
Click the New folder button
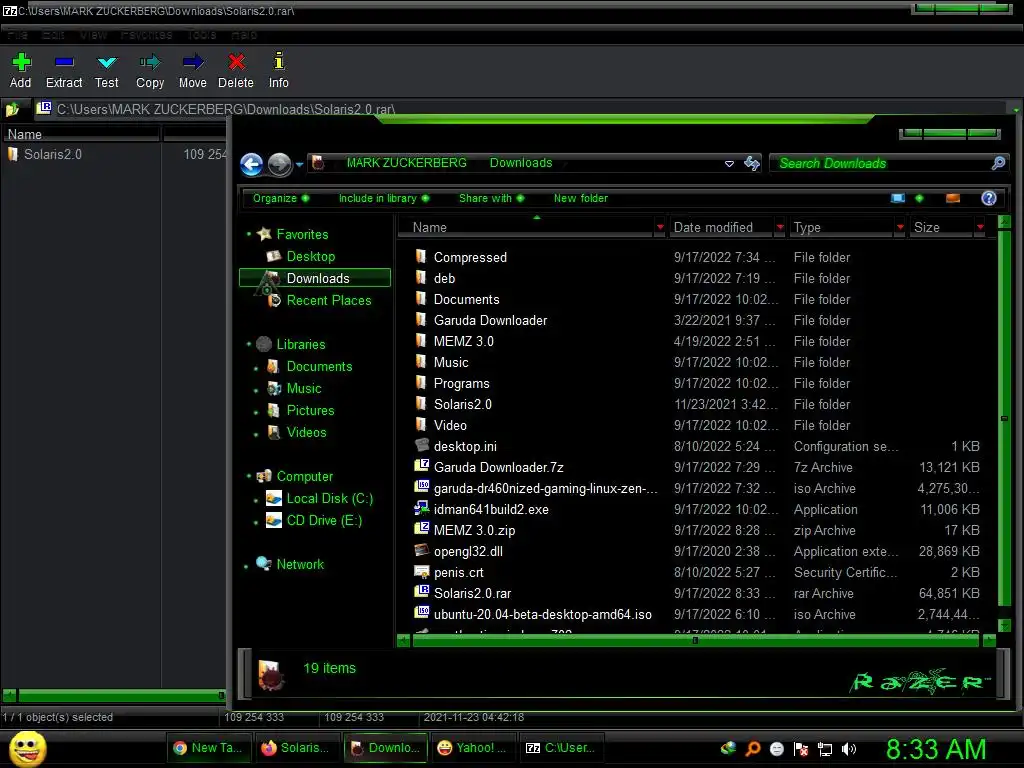pyautogui.click(x=581, y=199)
